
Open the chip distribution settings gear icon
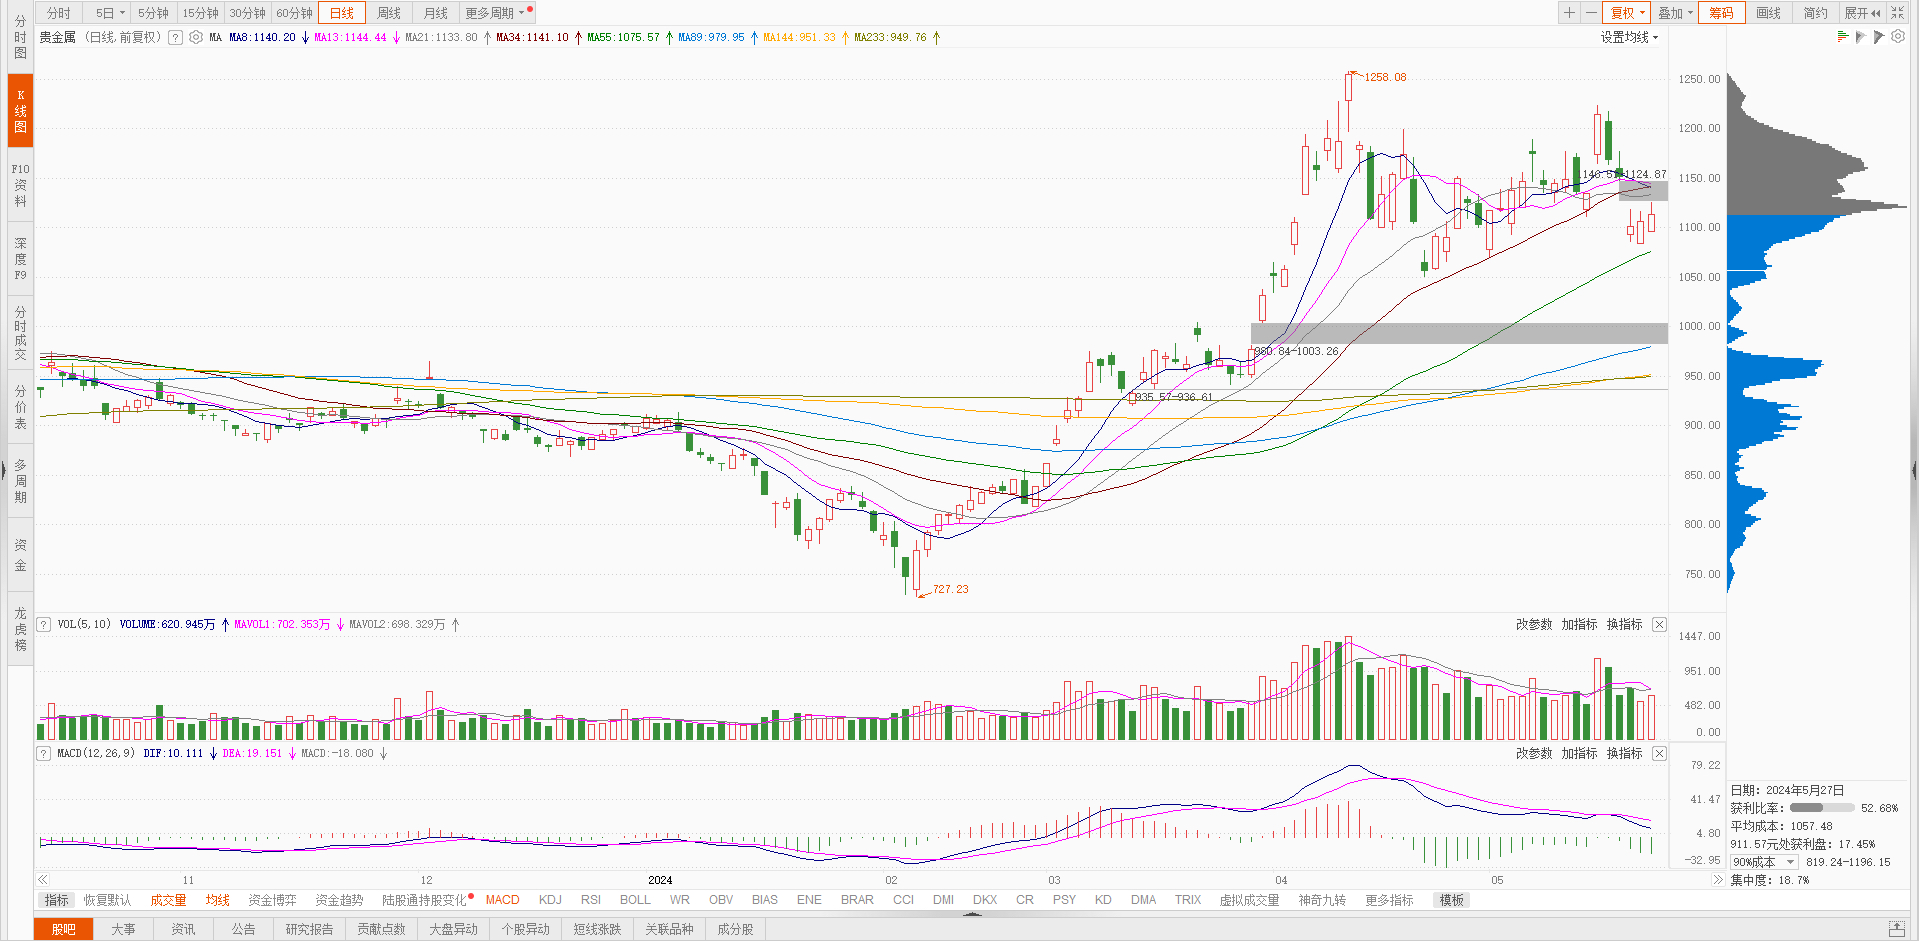click(x=1898, y=36)
